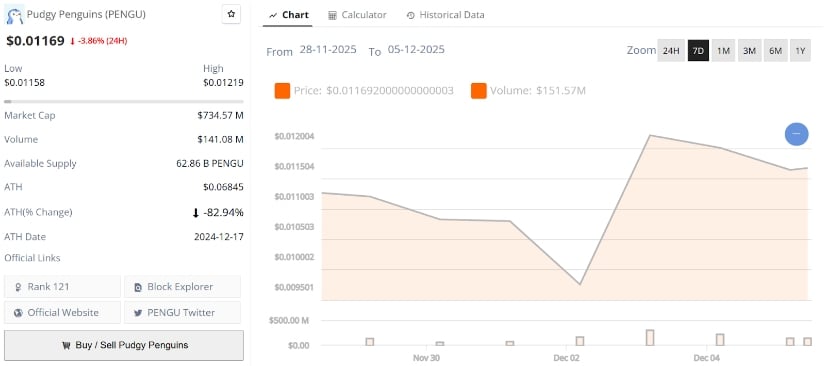Switch to the Chart tab
The width and height of the screenshot is (825, 366).
(288, 15)
